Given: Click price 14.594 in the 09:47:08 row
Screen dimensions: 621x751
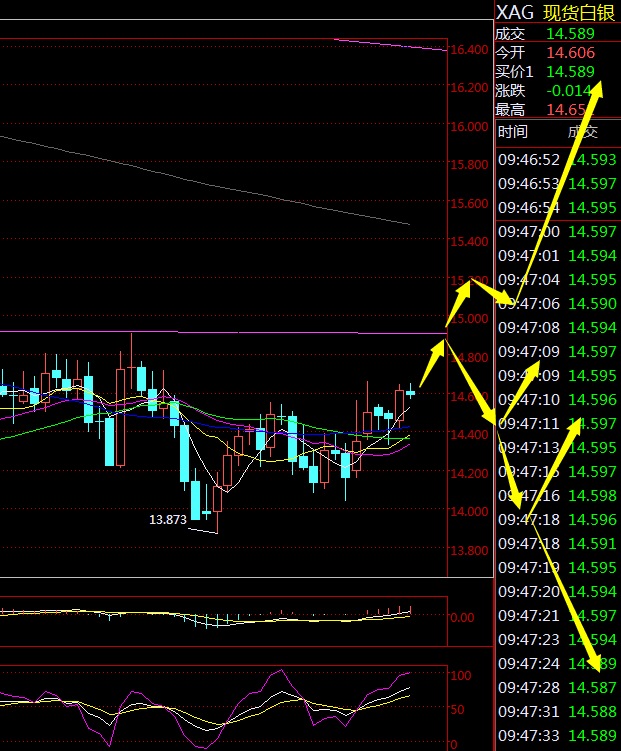Looking at the screenshot, I should click(x=592, y=328).
